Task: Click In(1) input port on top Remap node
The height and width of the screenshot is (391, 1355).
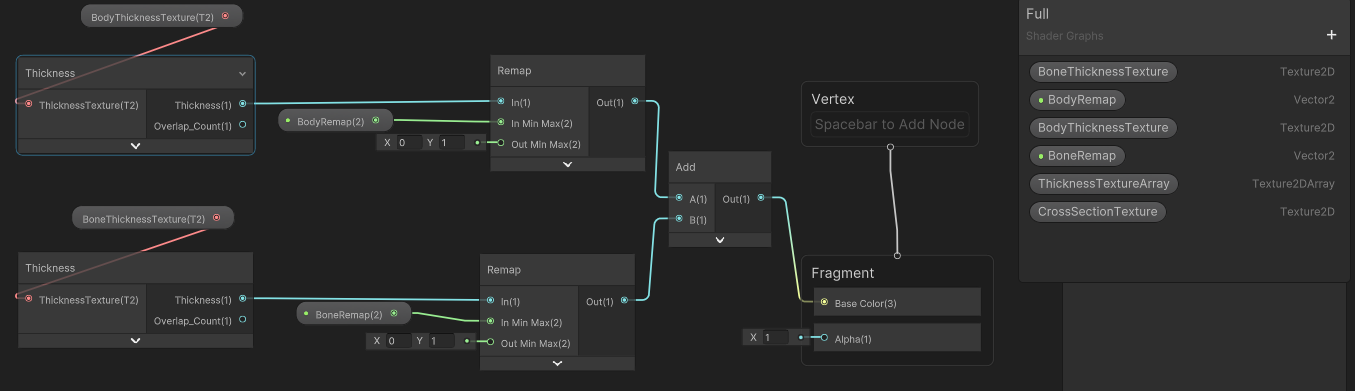Action: click(x=500, y=102)
